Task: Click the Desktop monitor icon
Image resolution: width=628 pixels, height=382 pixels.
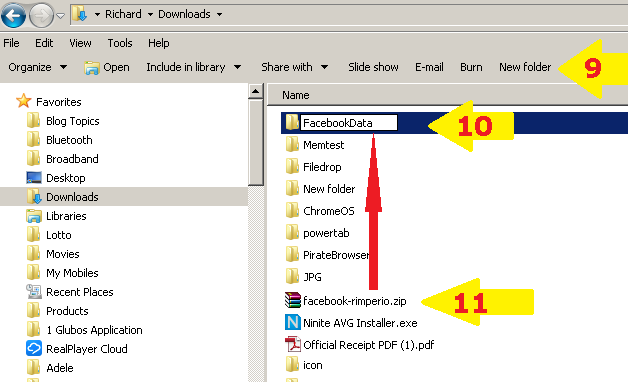Action: (34, 177)
